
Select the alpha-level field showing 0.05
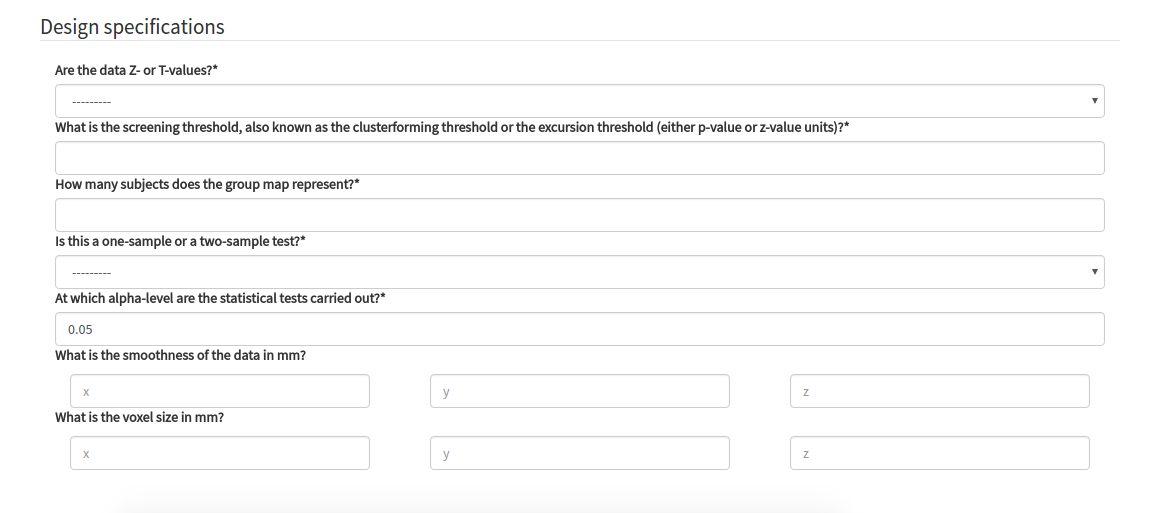(x=579, y=329)
